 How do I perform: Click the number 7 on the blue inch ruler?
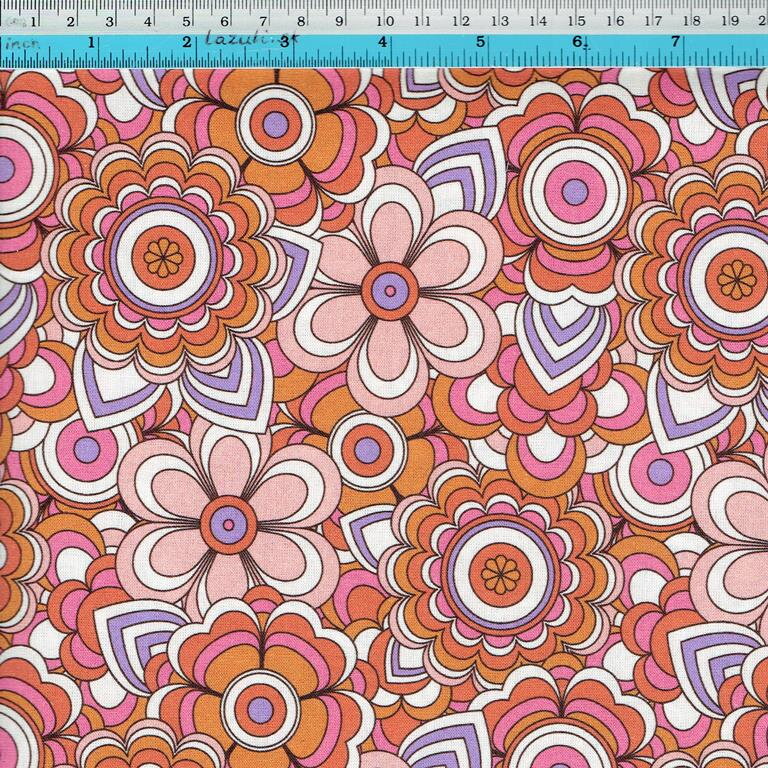tap(675, 42)
